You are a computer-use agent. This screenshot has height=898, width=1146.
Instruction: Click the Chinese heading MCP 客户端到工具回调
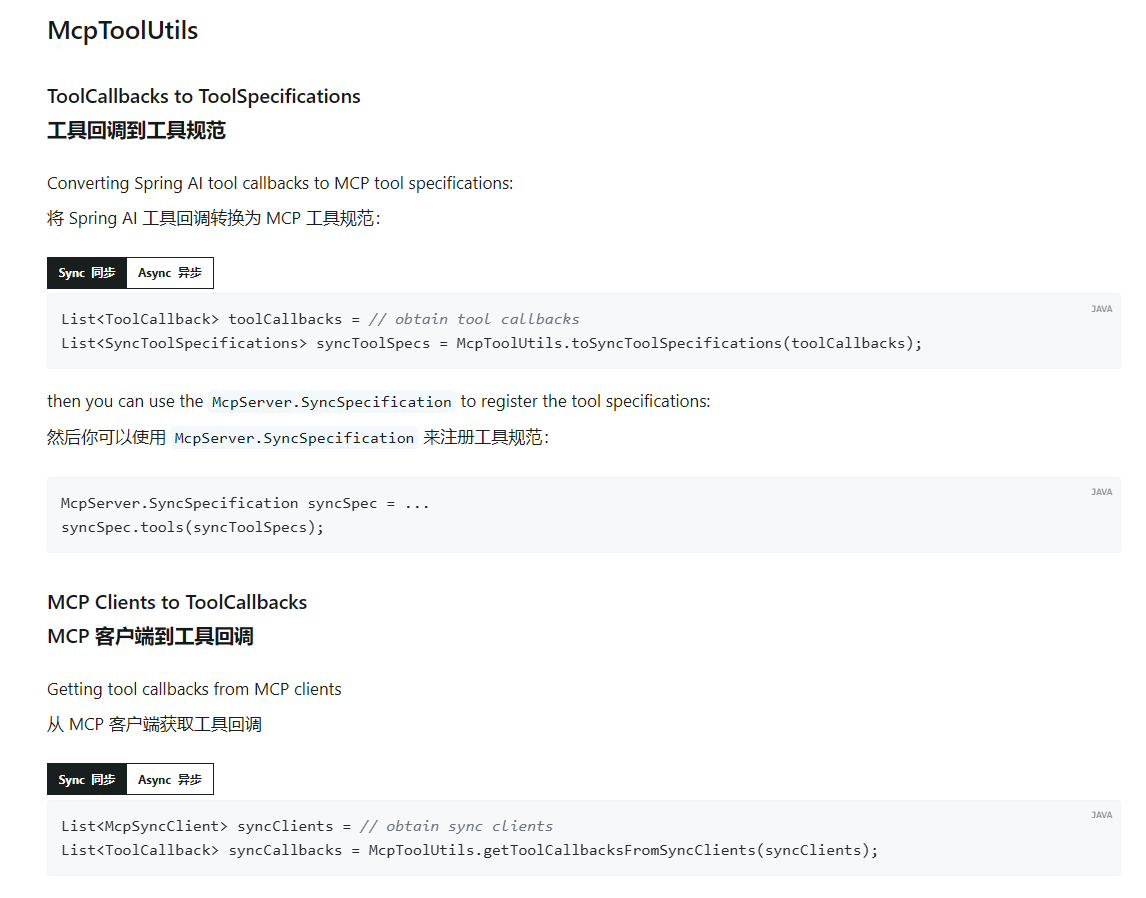click(x=150, y=636)
